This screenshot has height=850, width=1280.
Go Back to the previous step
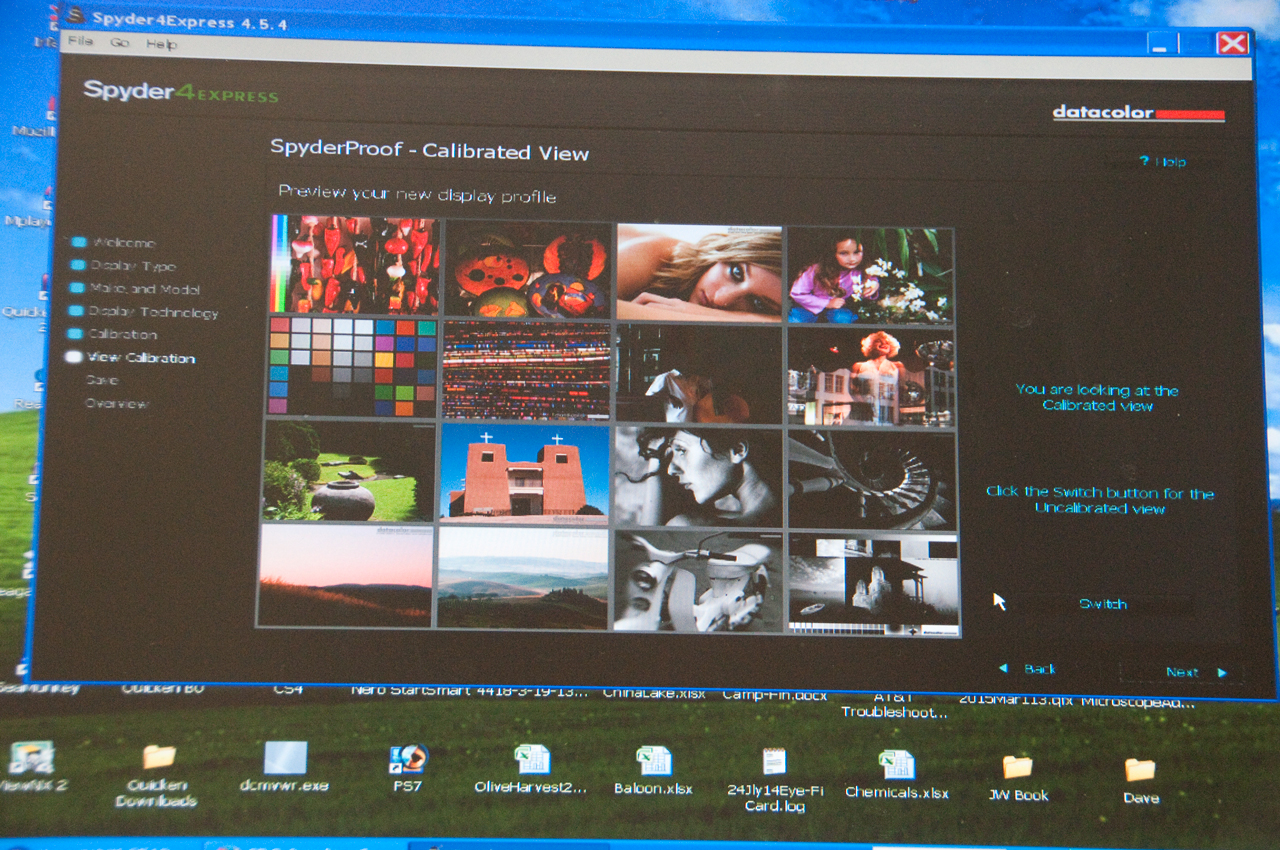click(x=1029, y=668)
